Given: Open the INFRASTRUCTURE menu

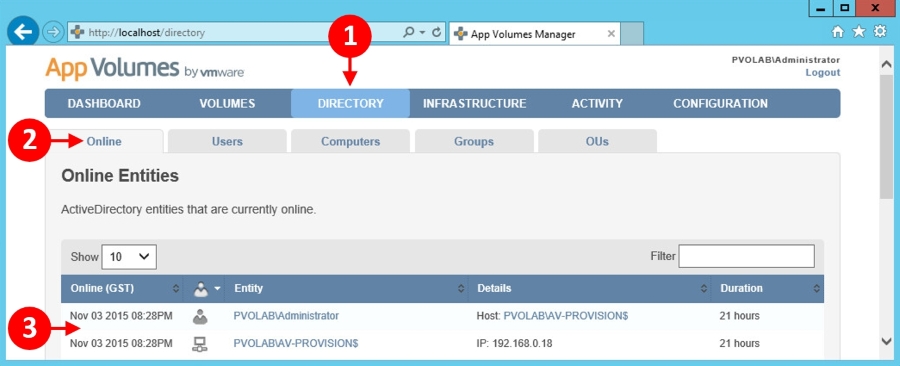Looking at the screenshot, I should tap(475, 104).
